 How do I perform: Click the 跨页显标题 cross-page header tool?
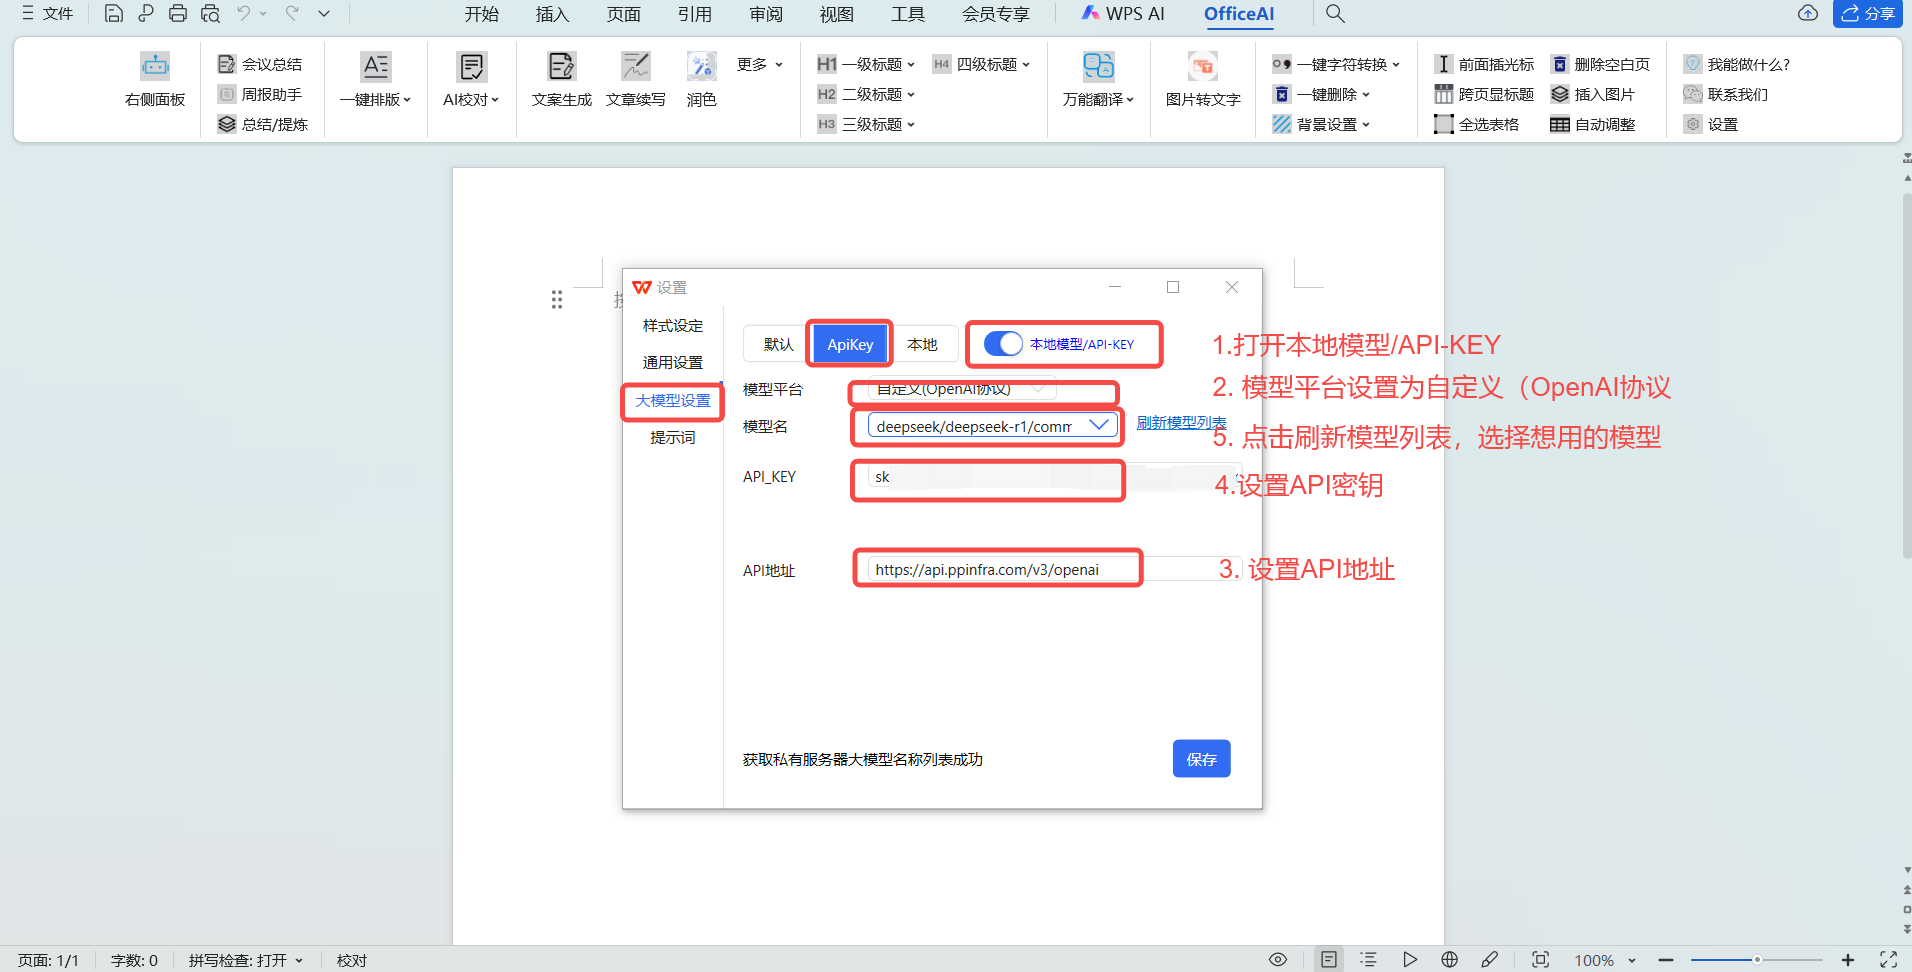click(1484, 94)
